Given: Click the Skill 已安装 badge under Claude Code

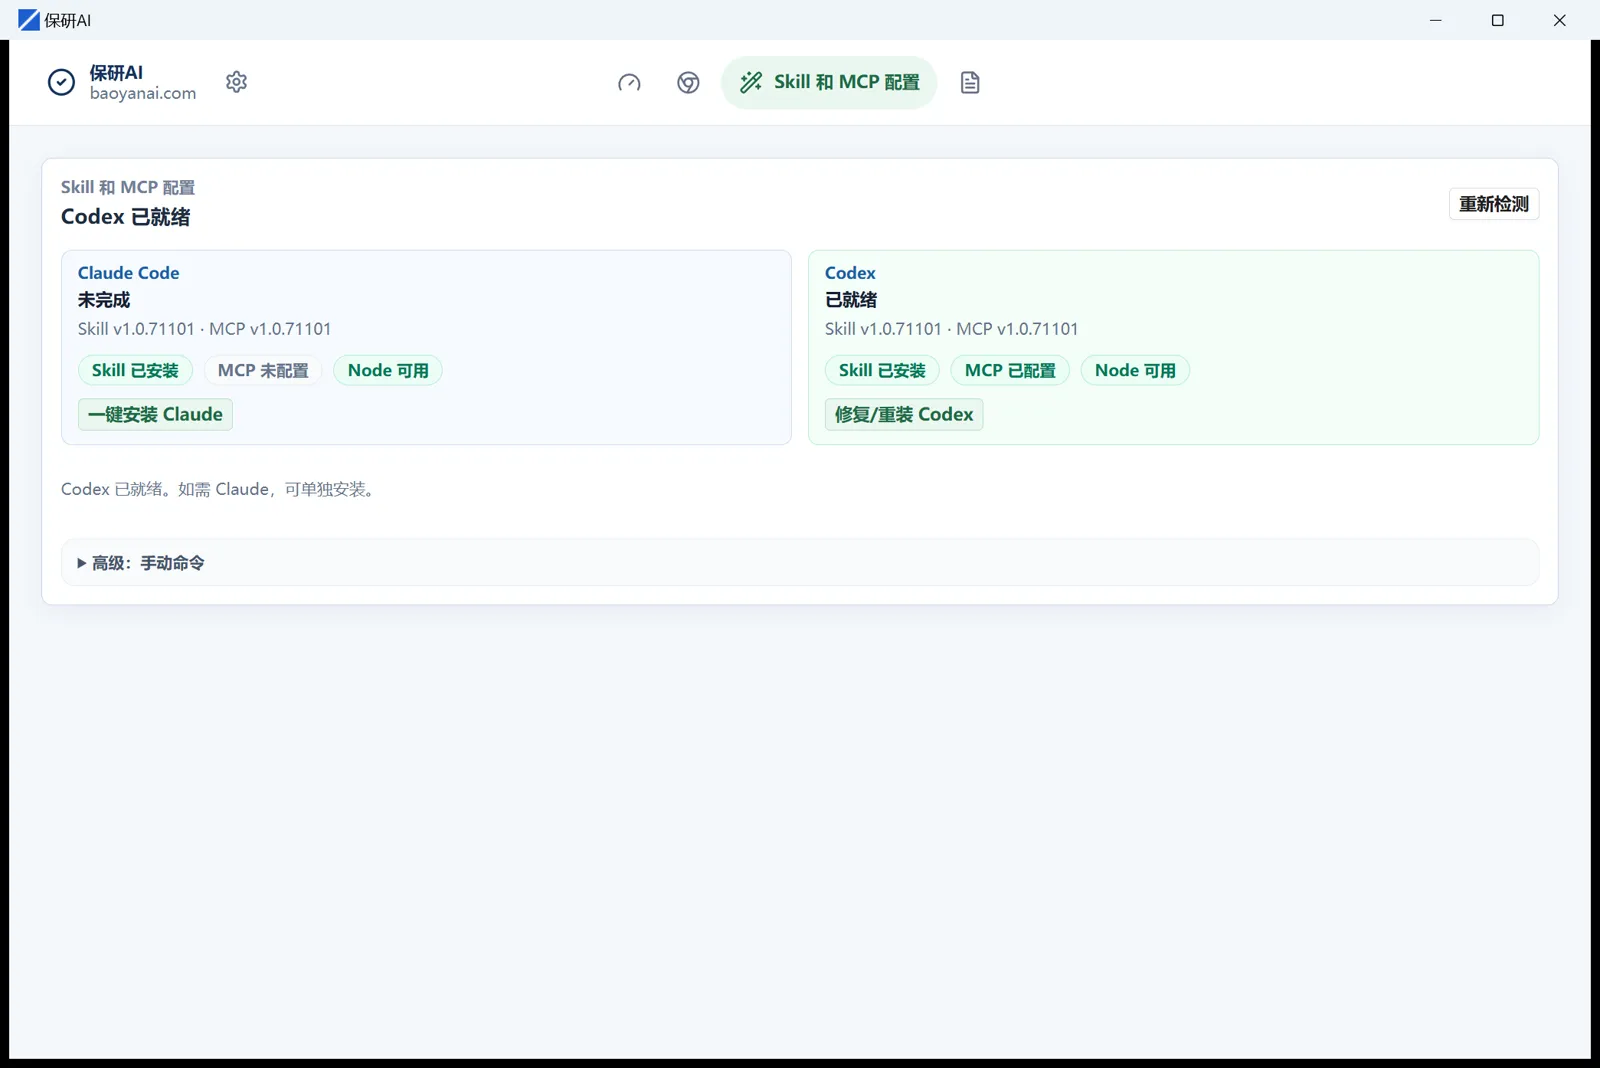Looking at the screenshot, I should (x=135, y=370).
